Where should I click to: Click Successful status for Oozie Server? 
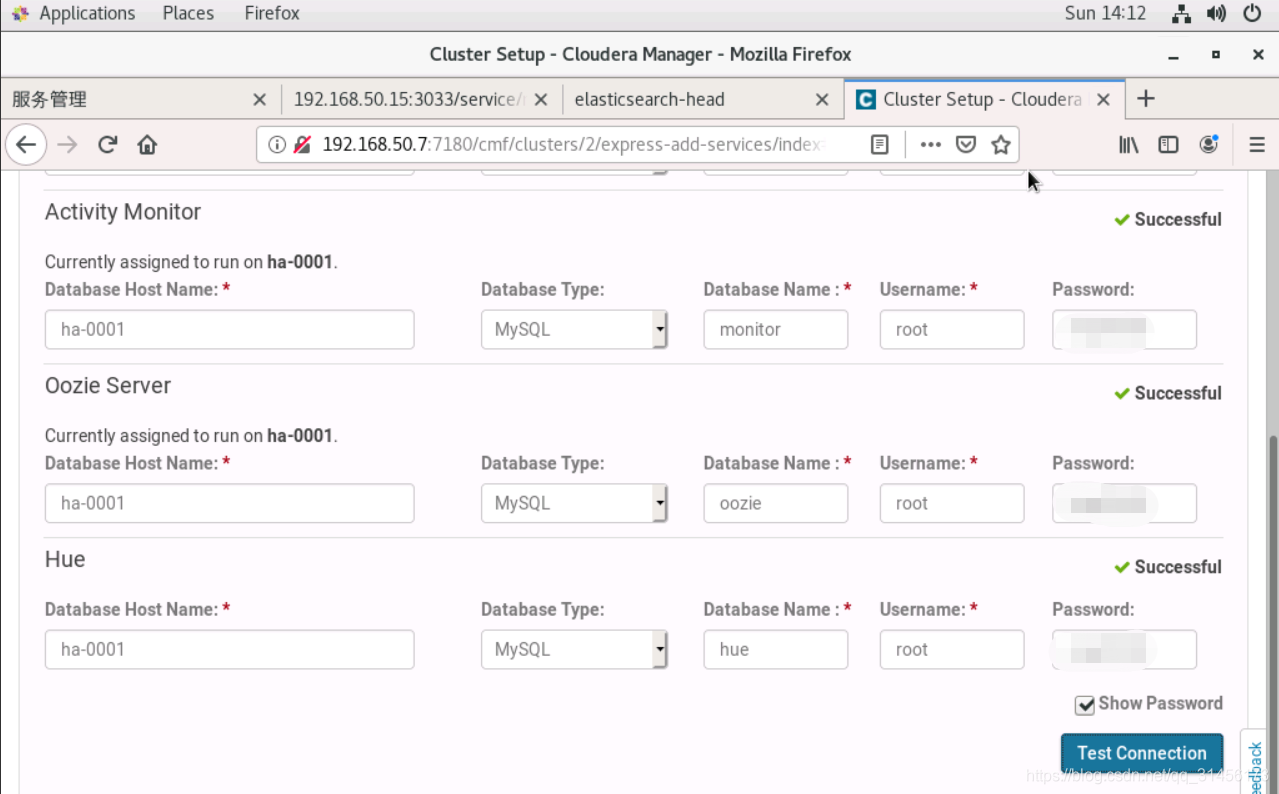click(1168, 393)
